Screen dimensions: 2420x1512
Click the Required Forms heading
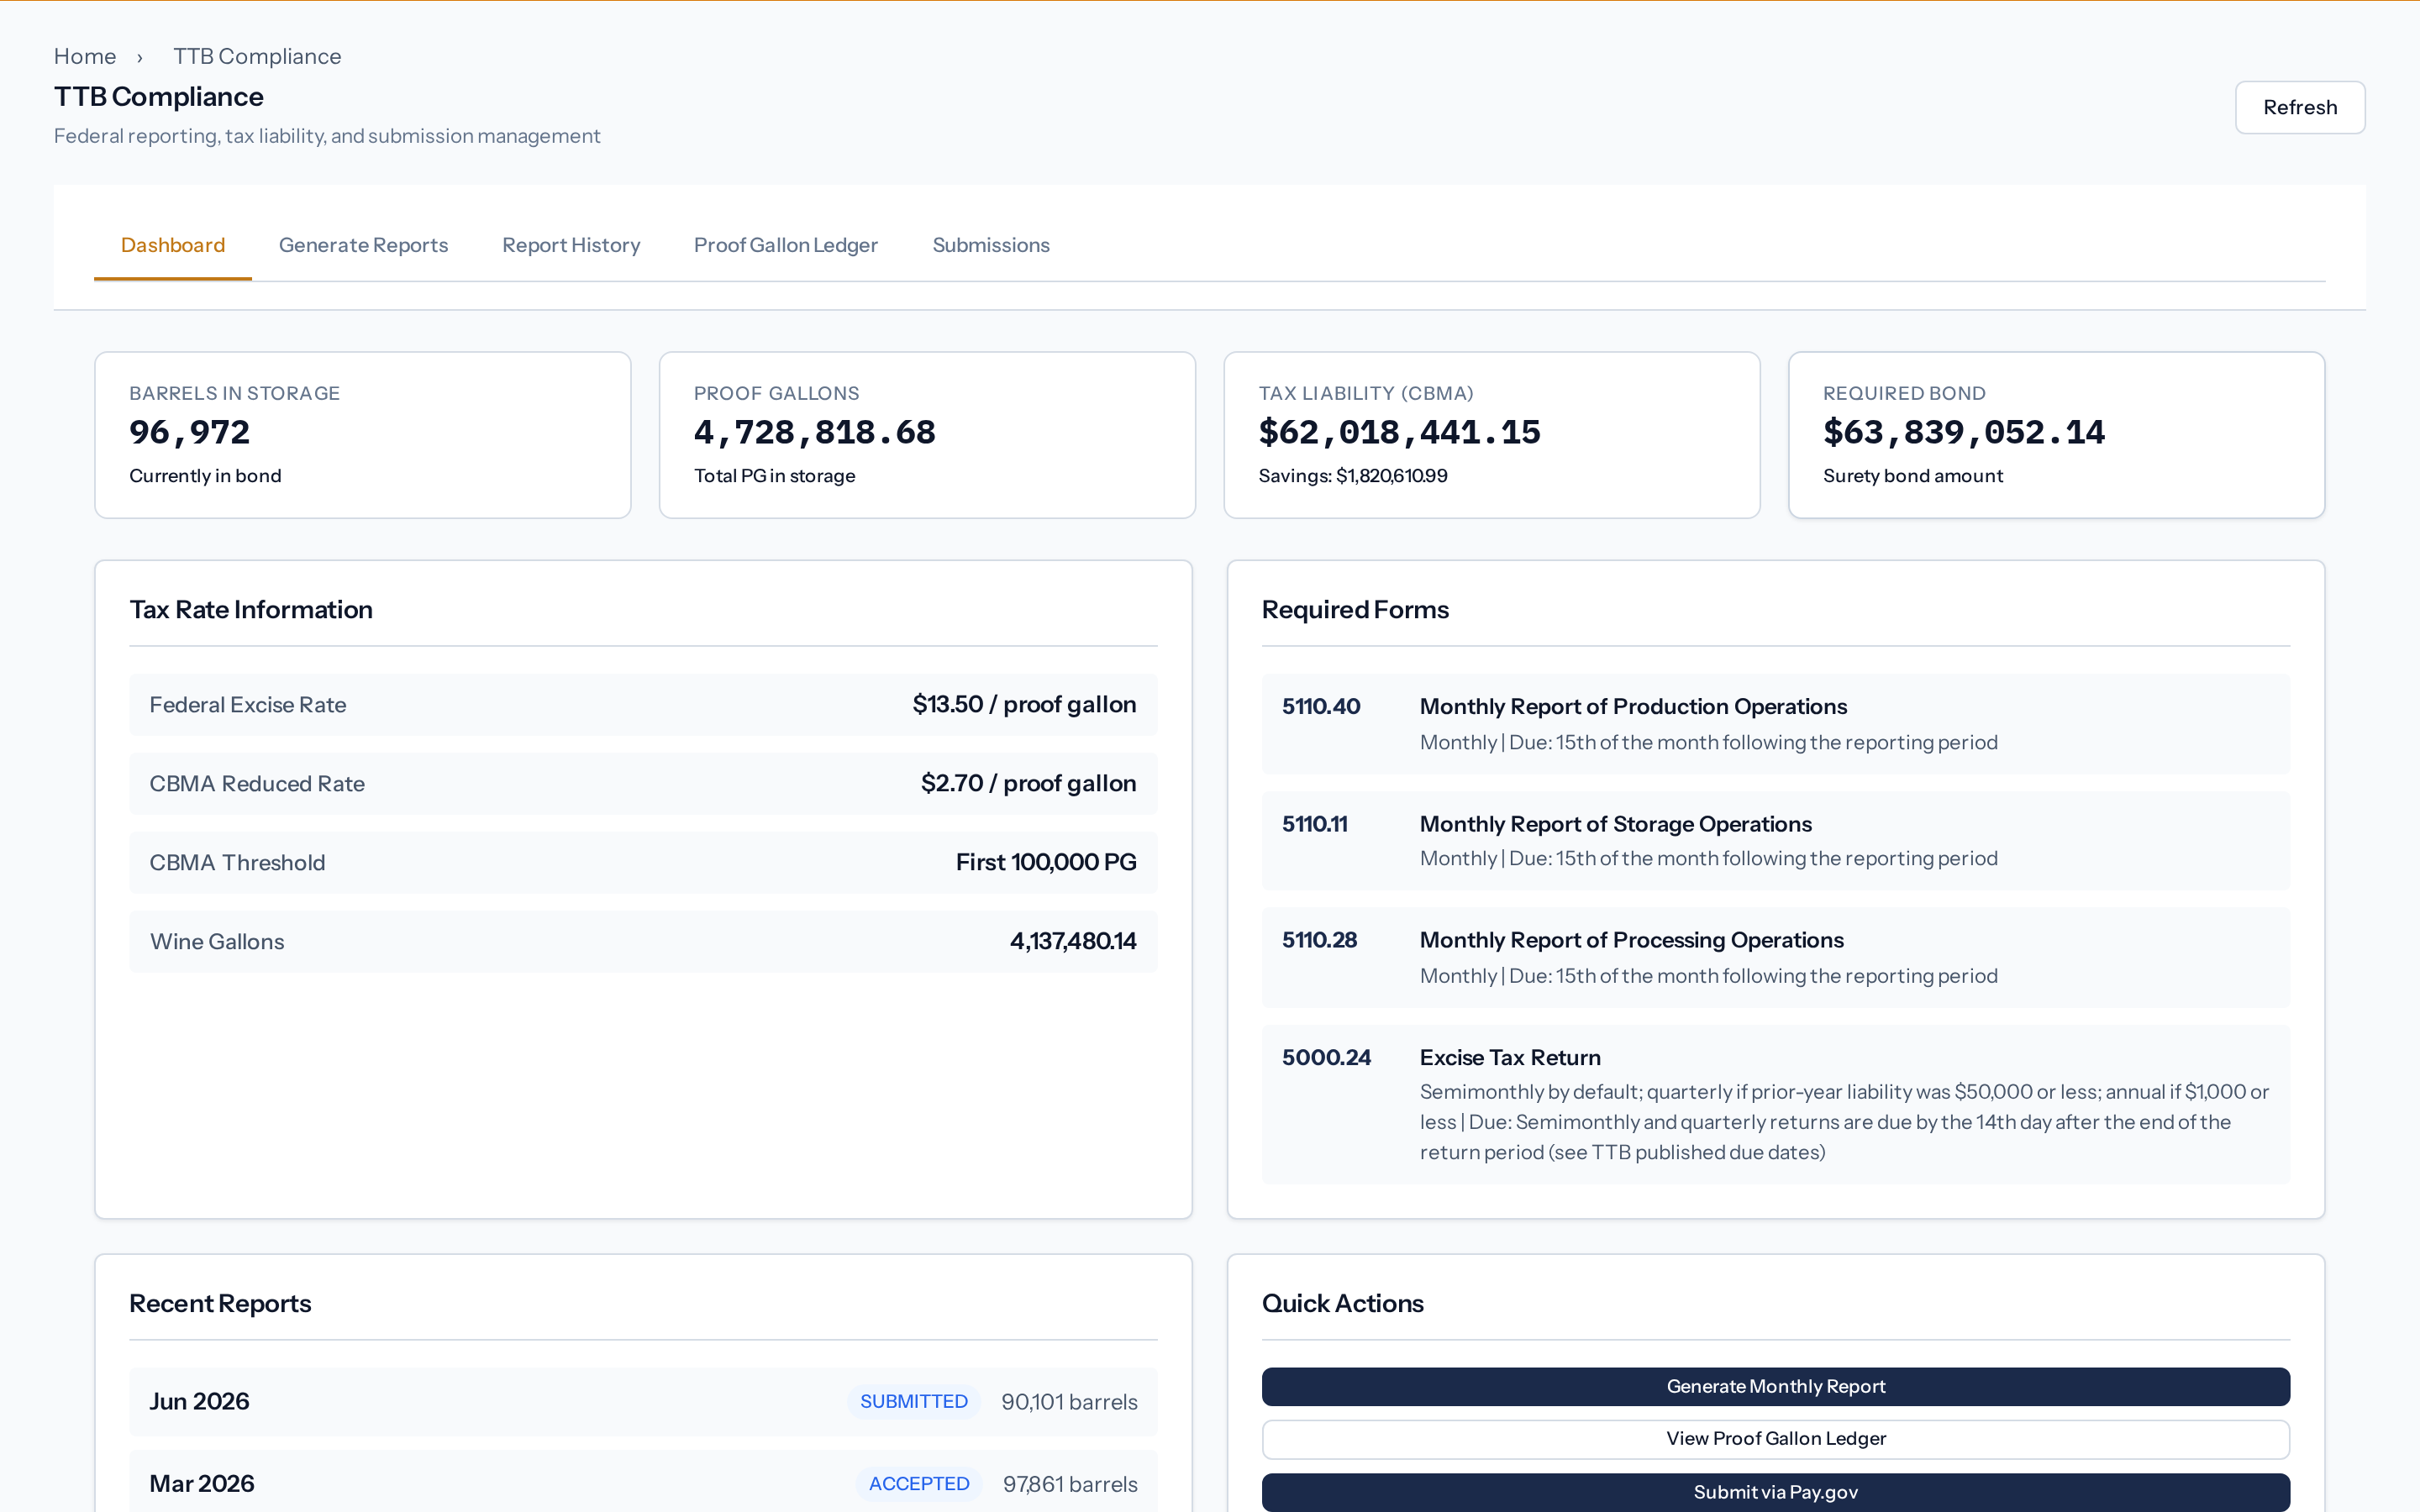(x=1355, y=610)
